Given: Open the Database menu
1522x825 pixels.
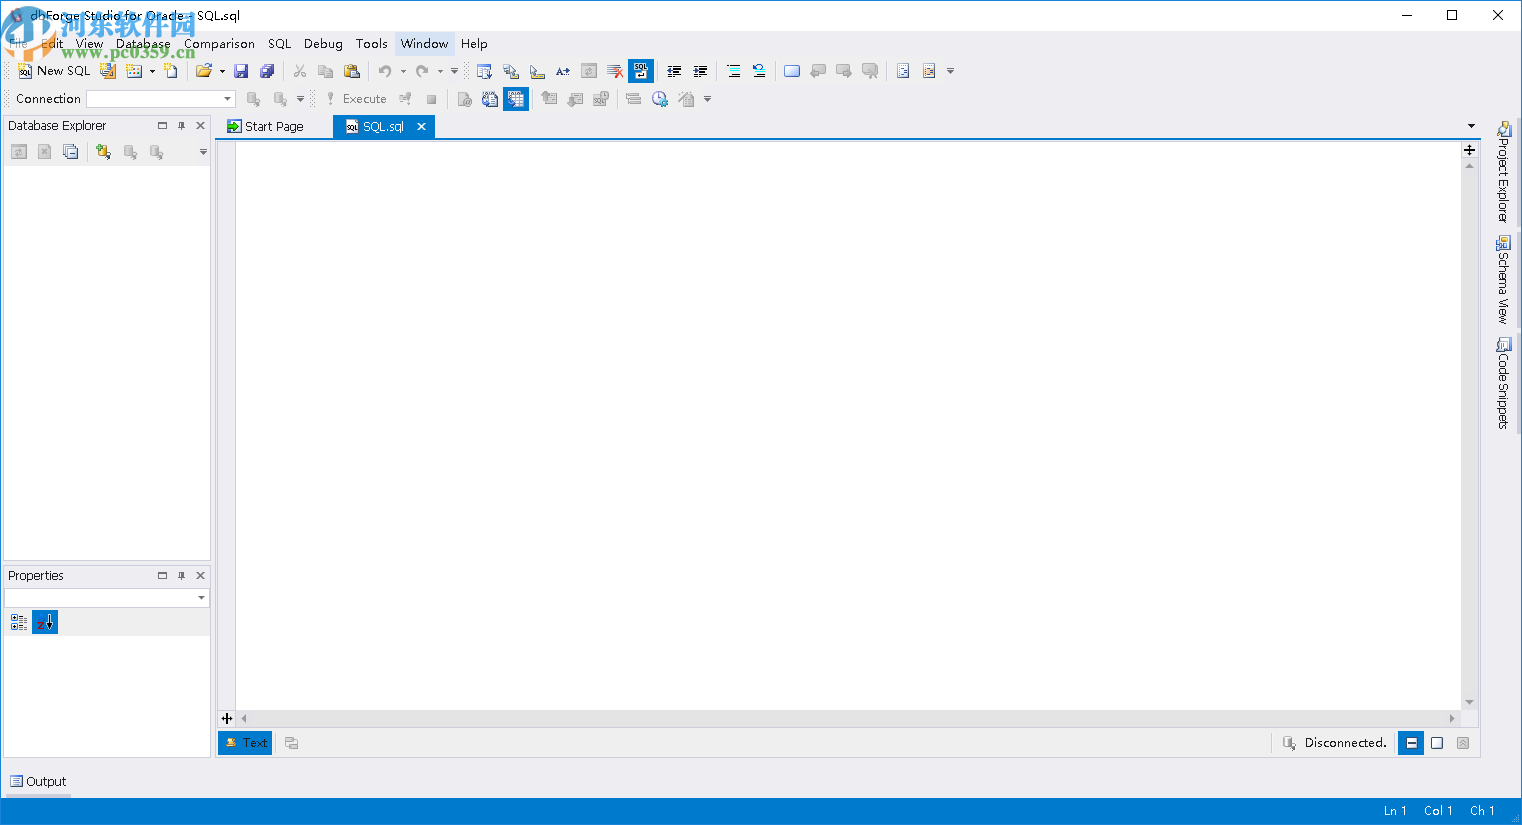Looking at the screenshot, I should click(142, 44).
